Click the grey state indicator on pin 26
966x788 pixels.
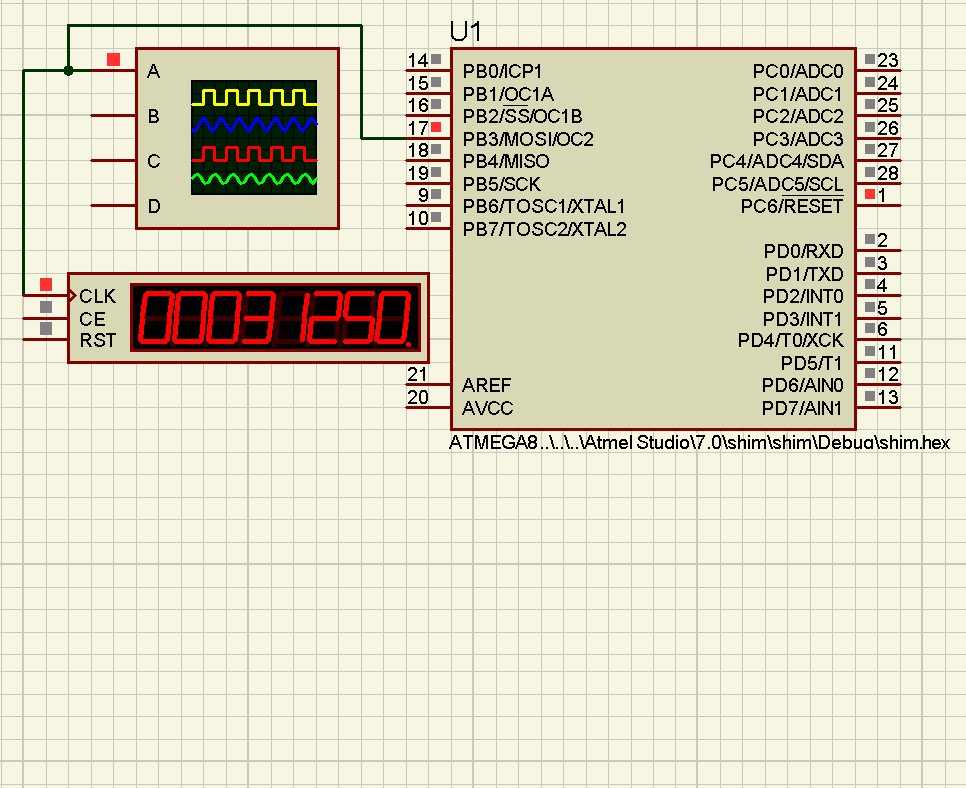tap(870, 127)
